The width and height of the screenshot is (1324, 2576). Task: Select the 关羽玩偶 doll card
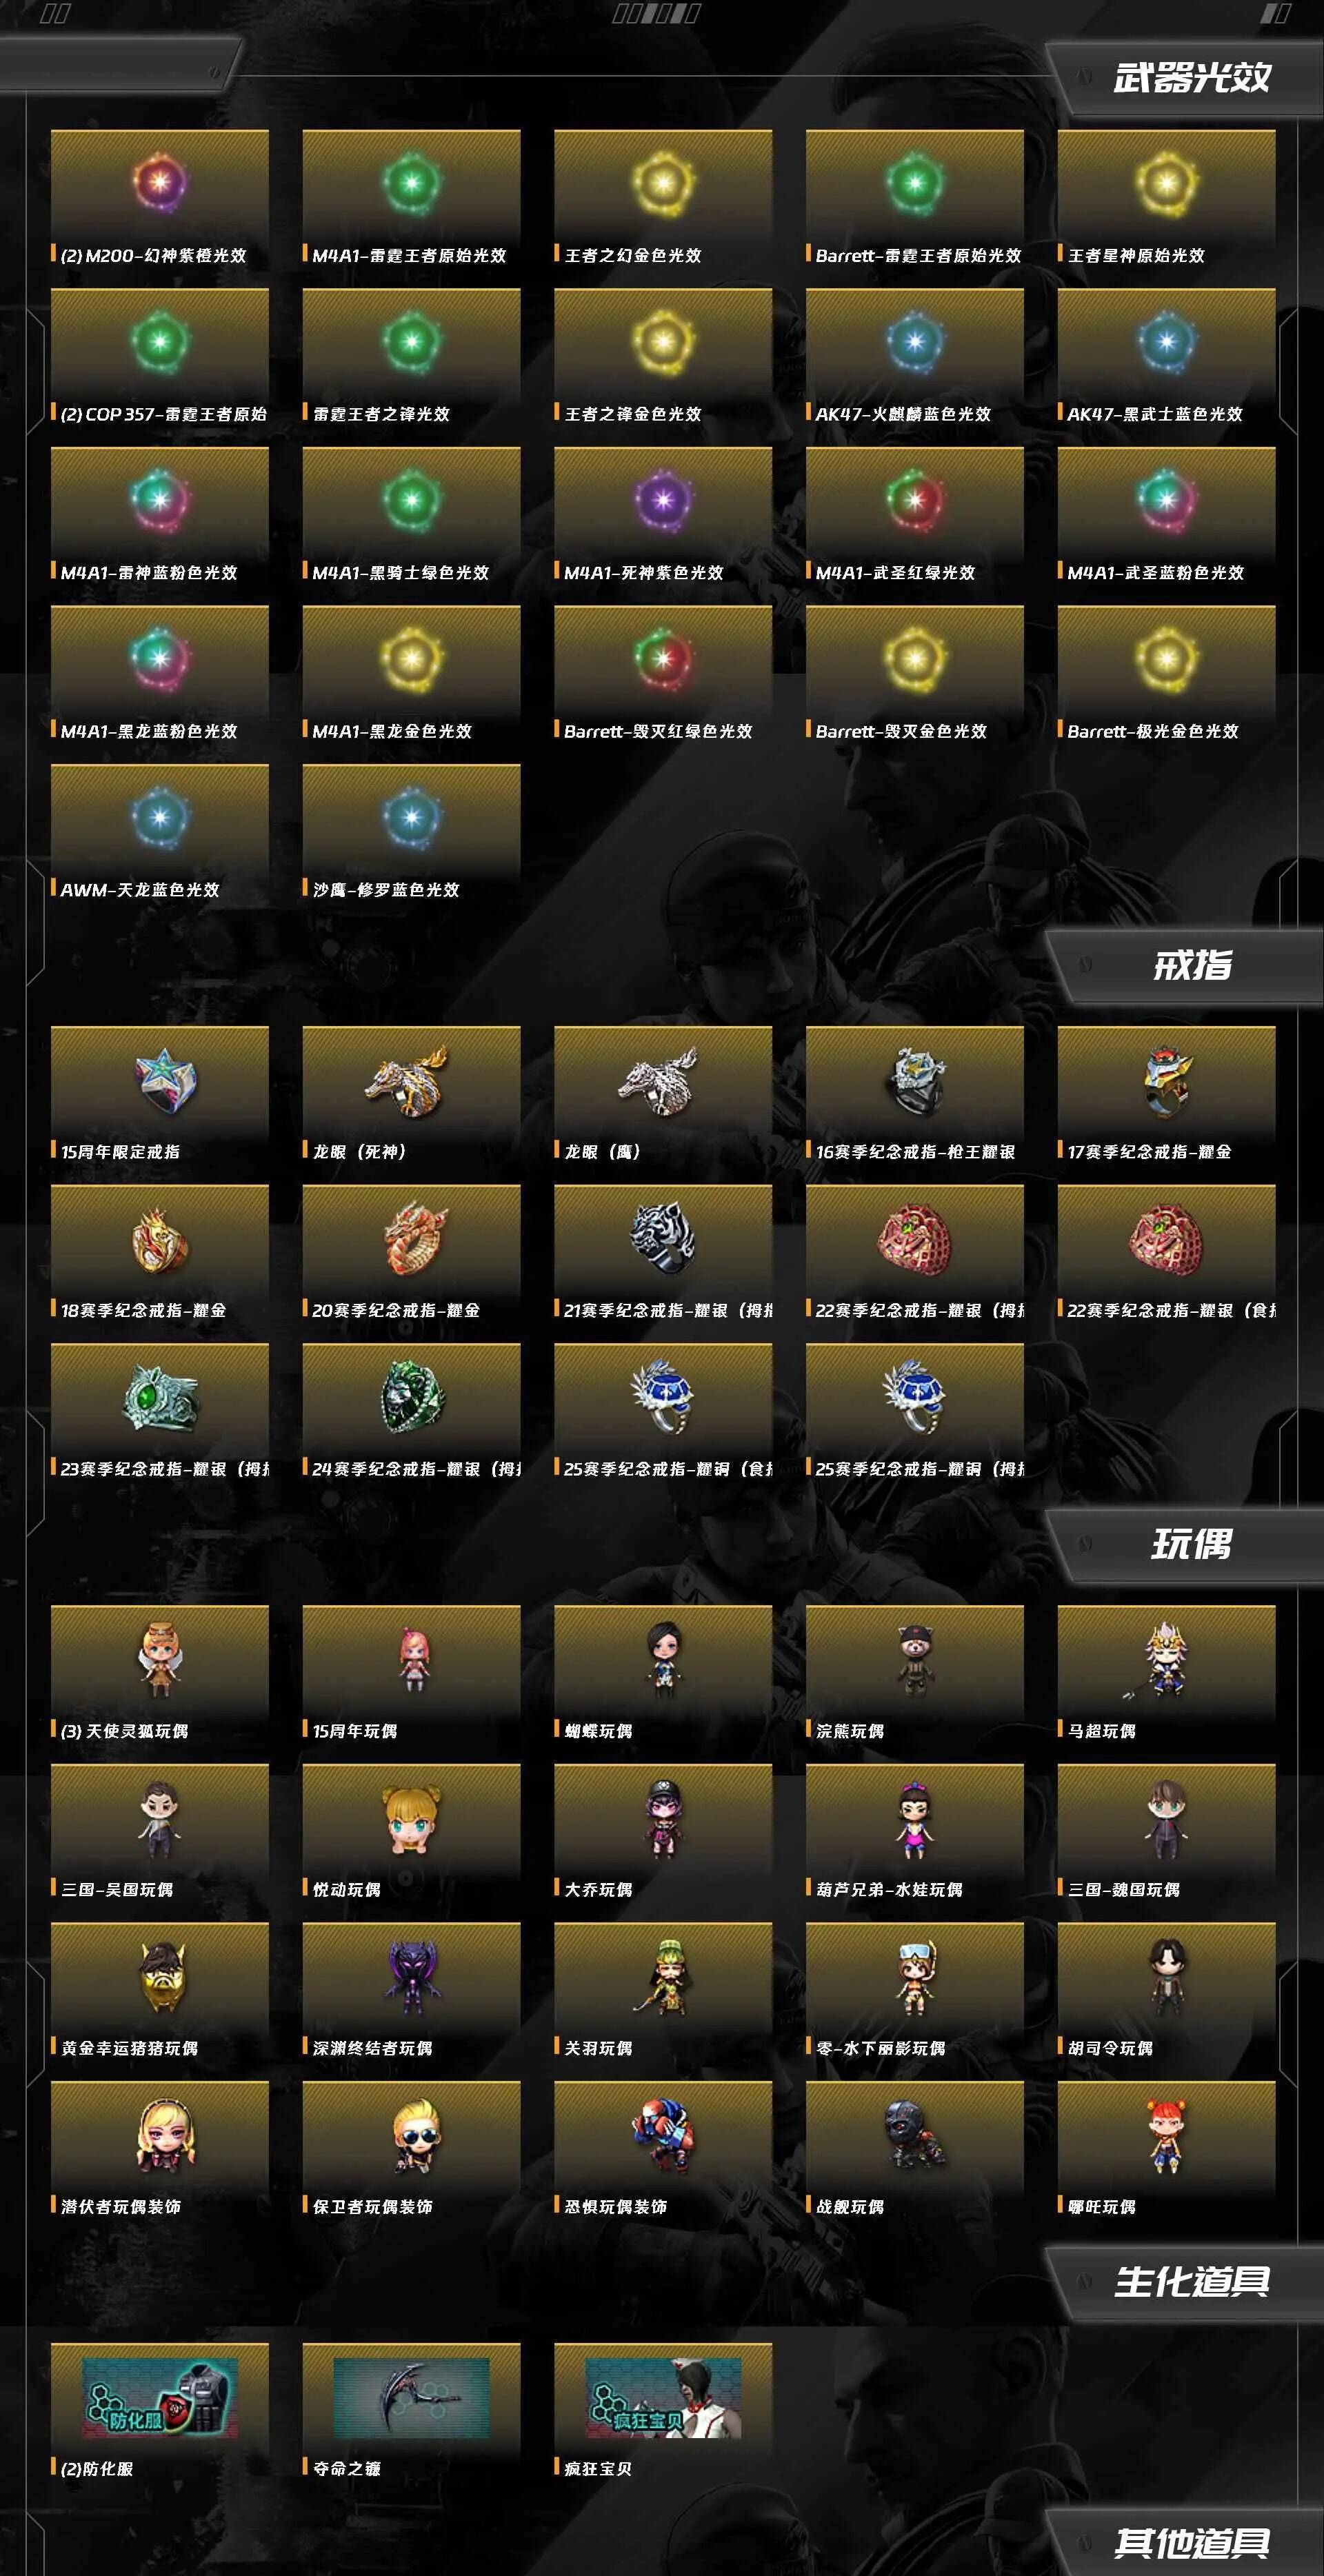(x=663, y=1990)
